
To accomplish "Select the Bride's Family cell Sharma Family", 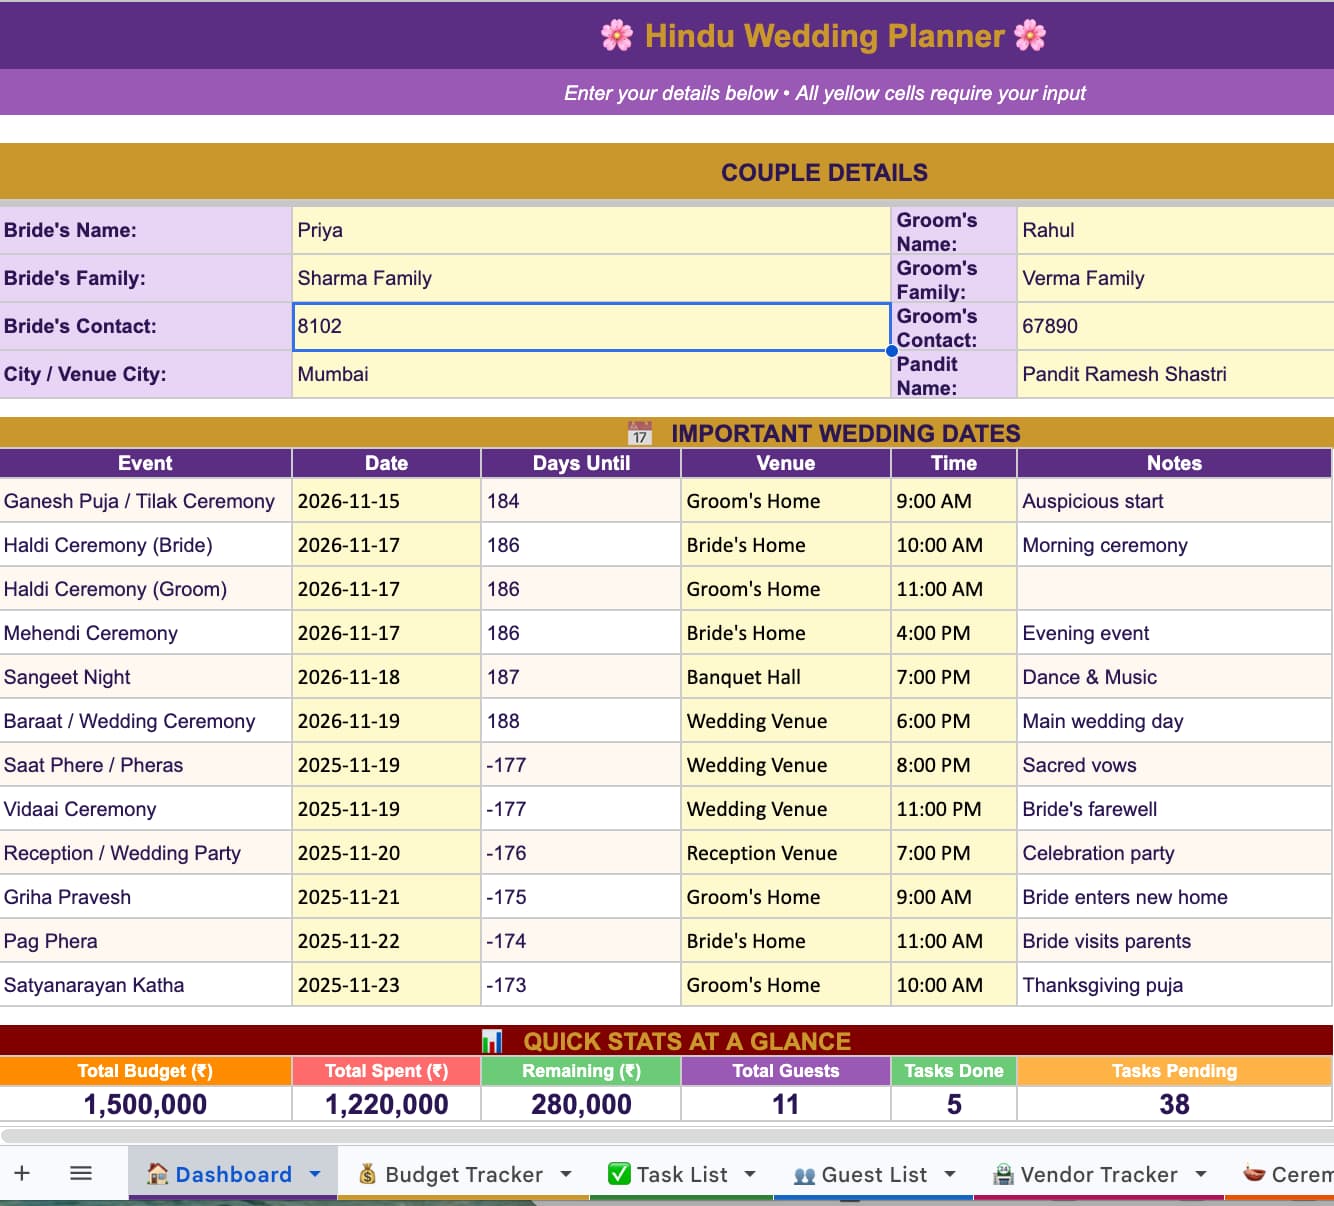I will click(591, 278).
